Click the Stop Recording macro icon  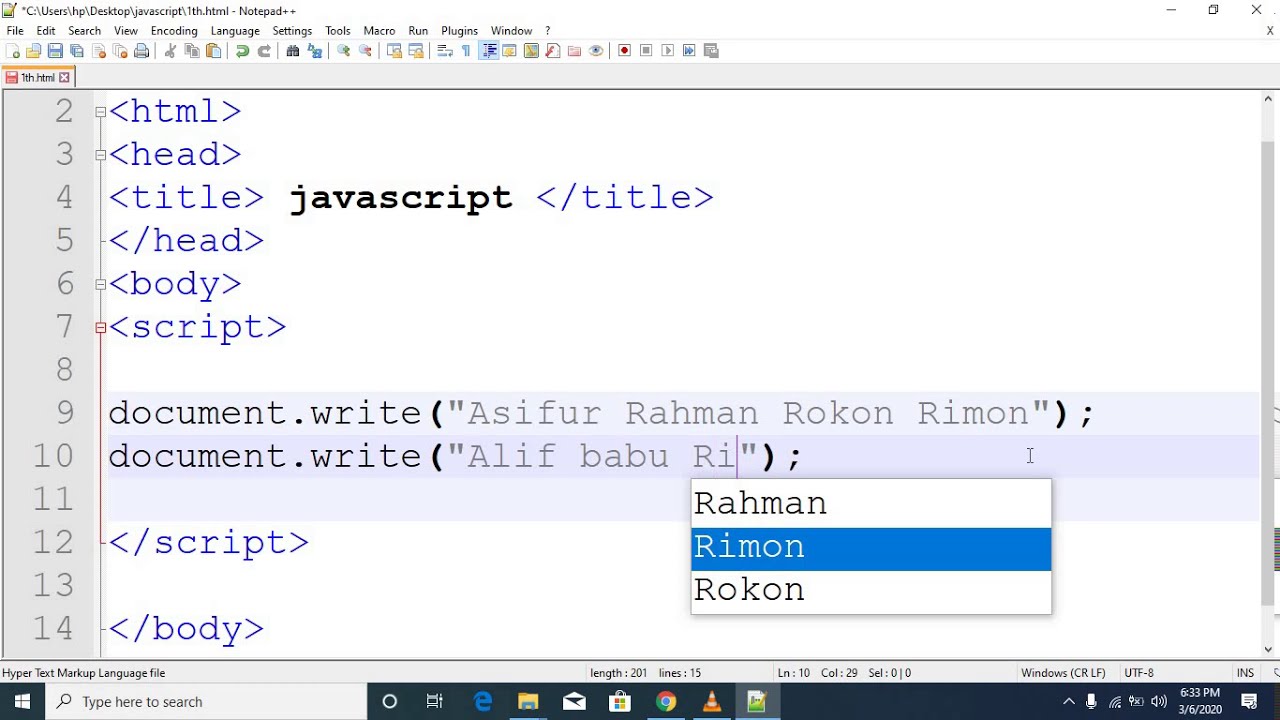646,50
